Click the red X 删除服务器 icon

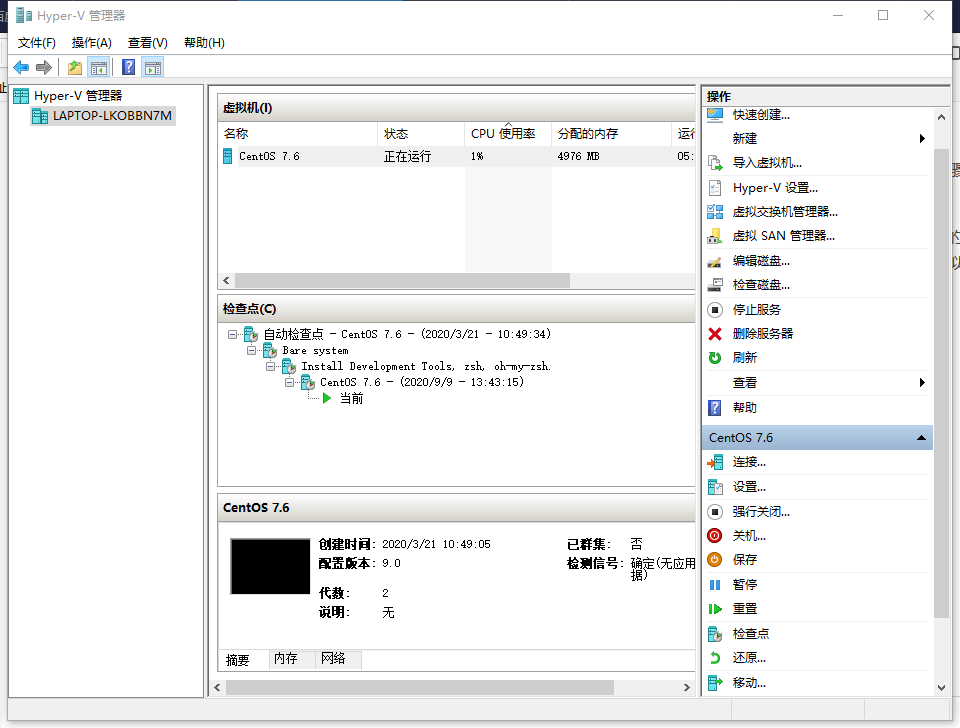[714, 334]
